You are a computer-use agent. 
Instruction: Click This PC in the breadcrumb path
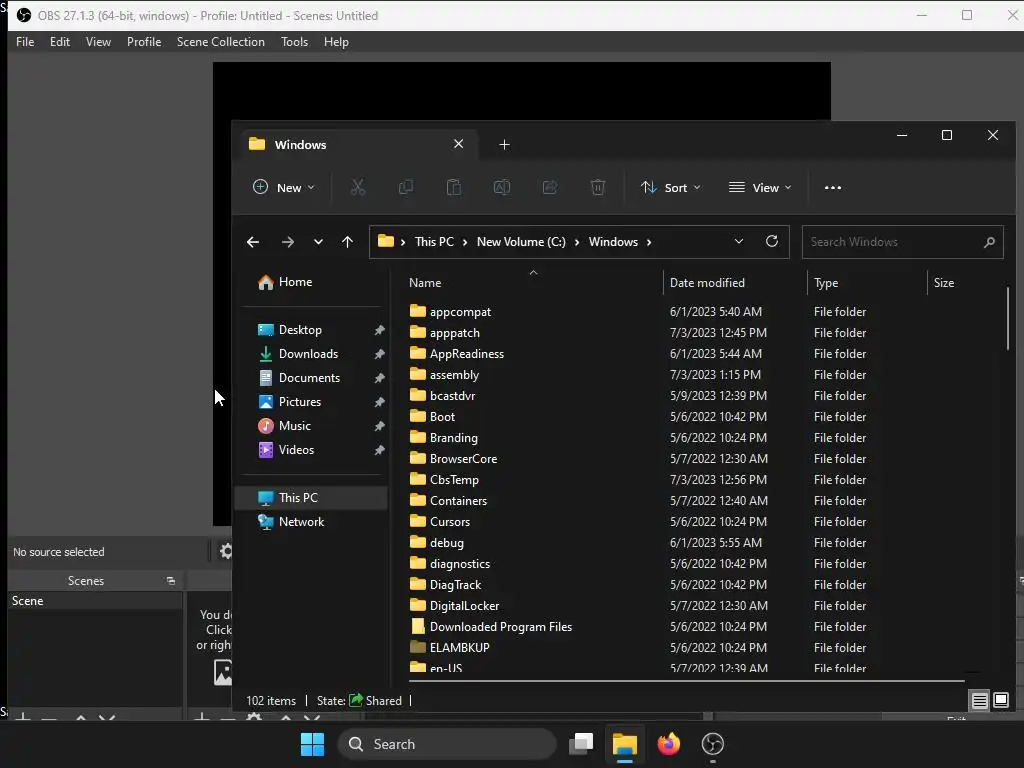pyautogui.click(x=434, y=242)
